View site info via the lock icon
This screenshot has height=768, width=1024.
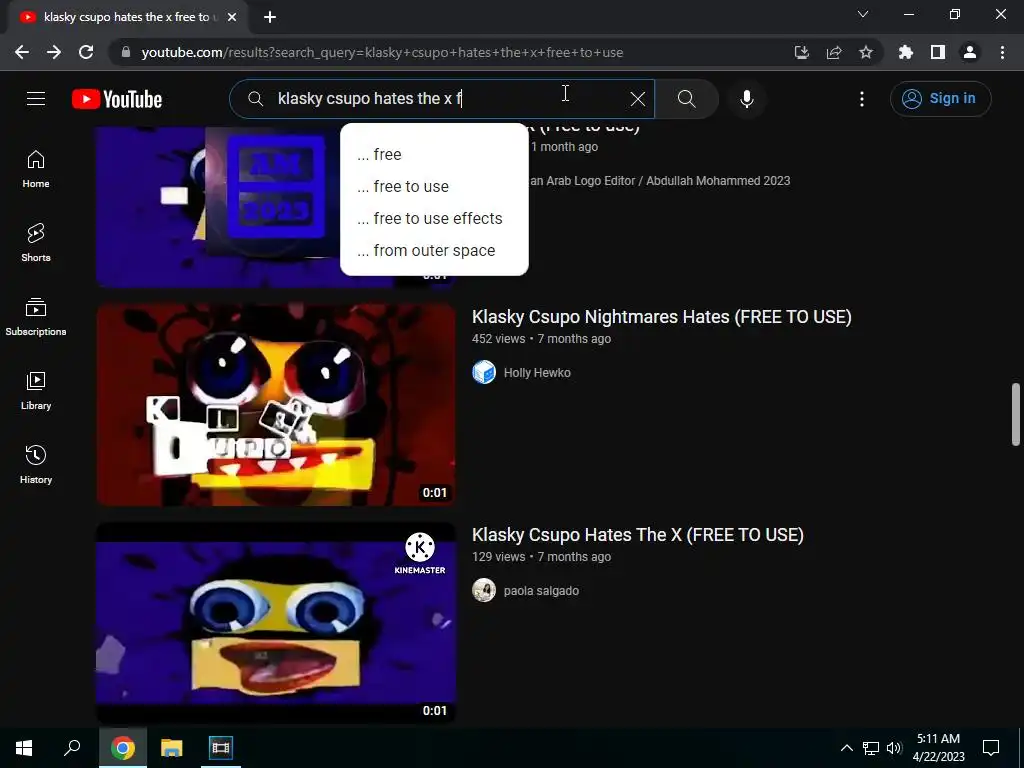pyautogui.click(x=126, y=52)
